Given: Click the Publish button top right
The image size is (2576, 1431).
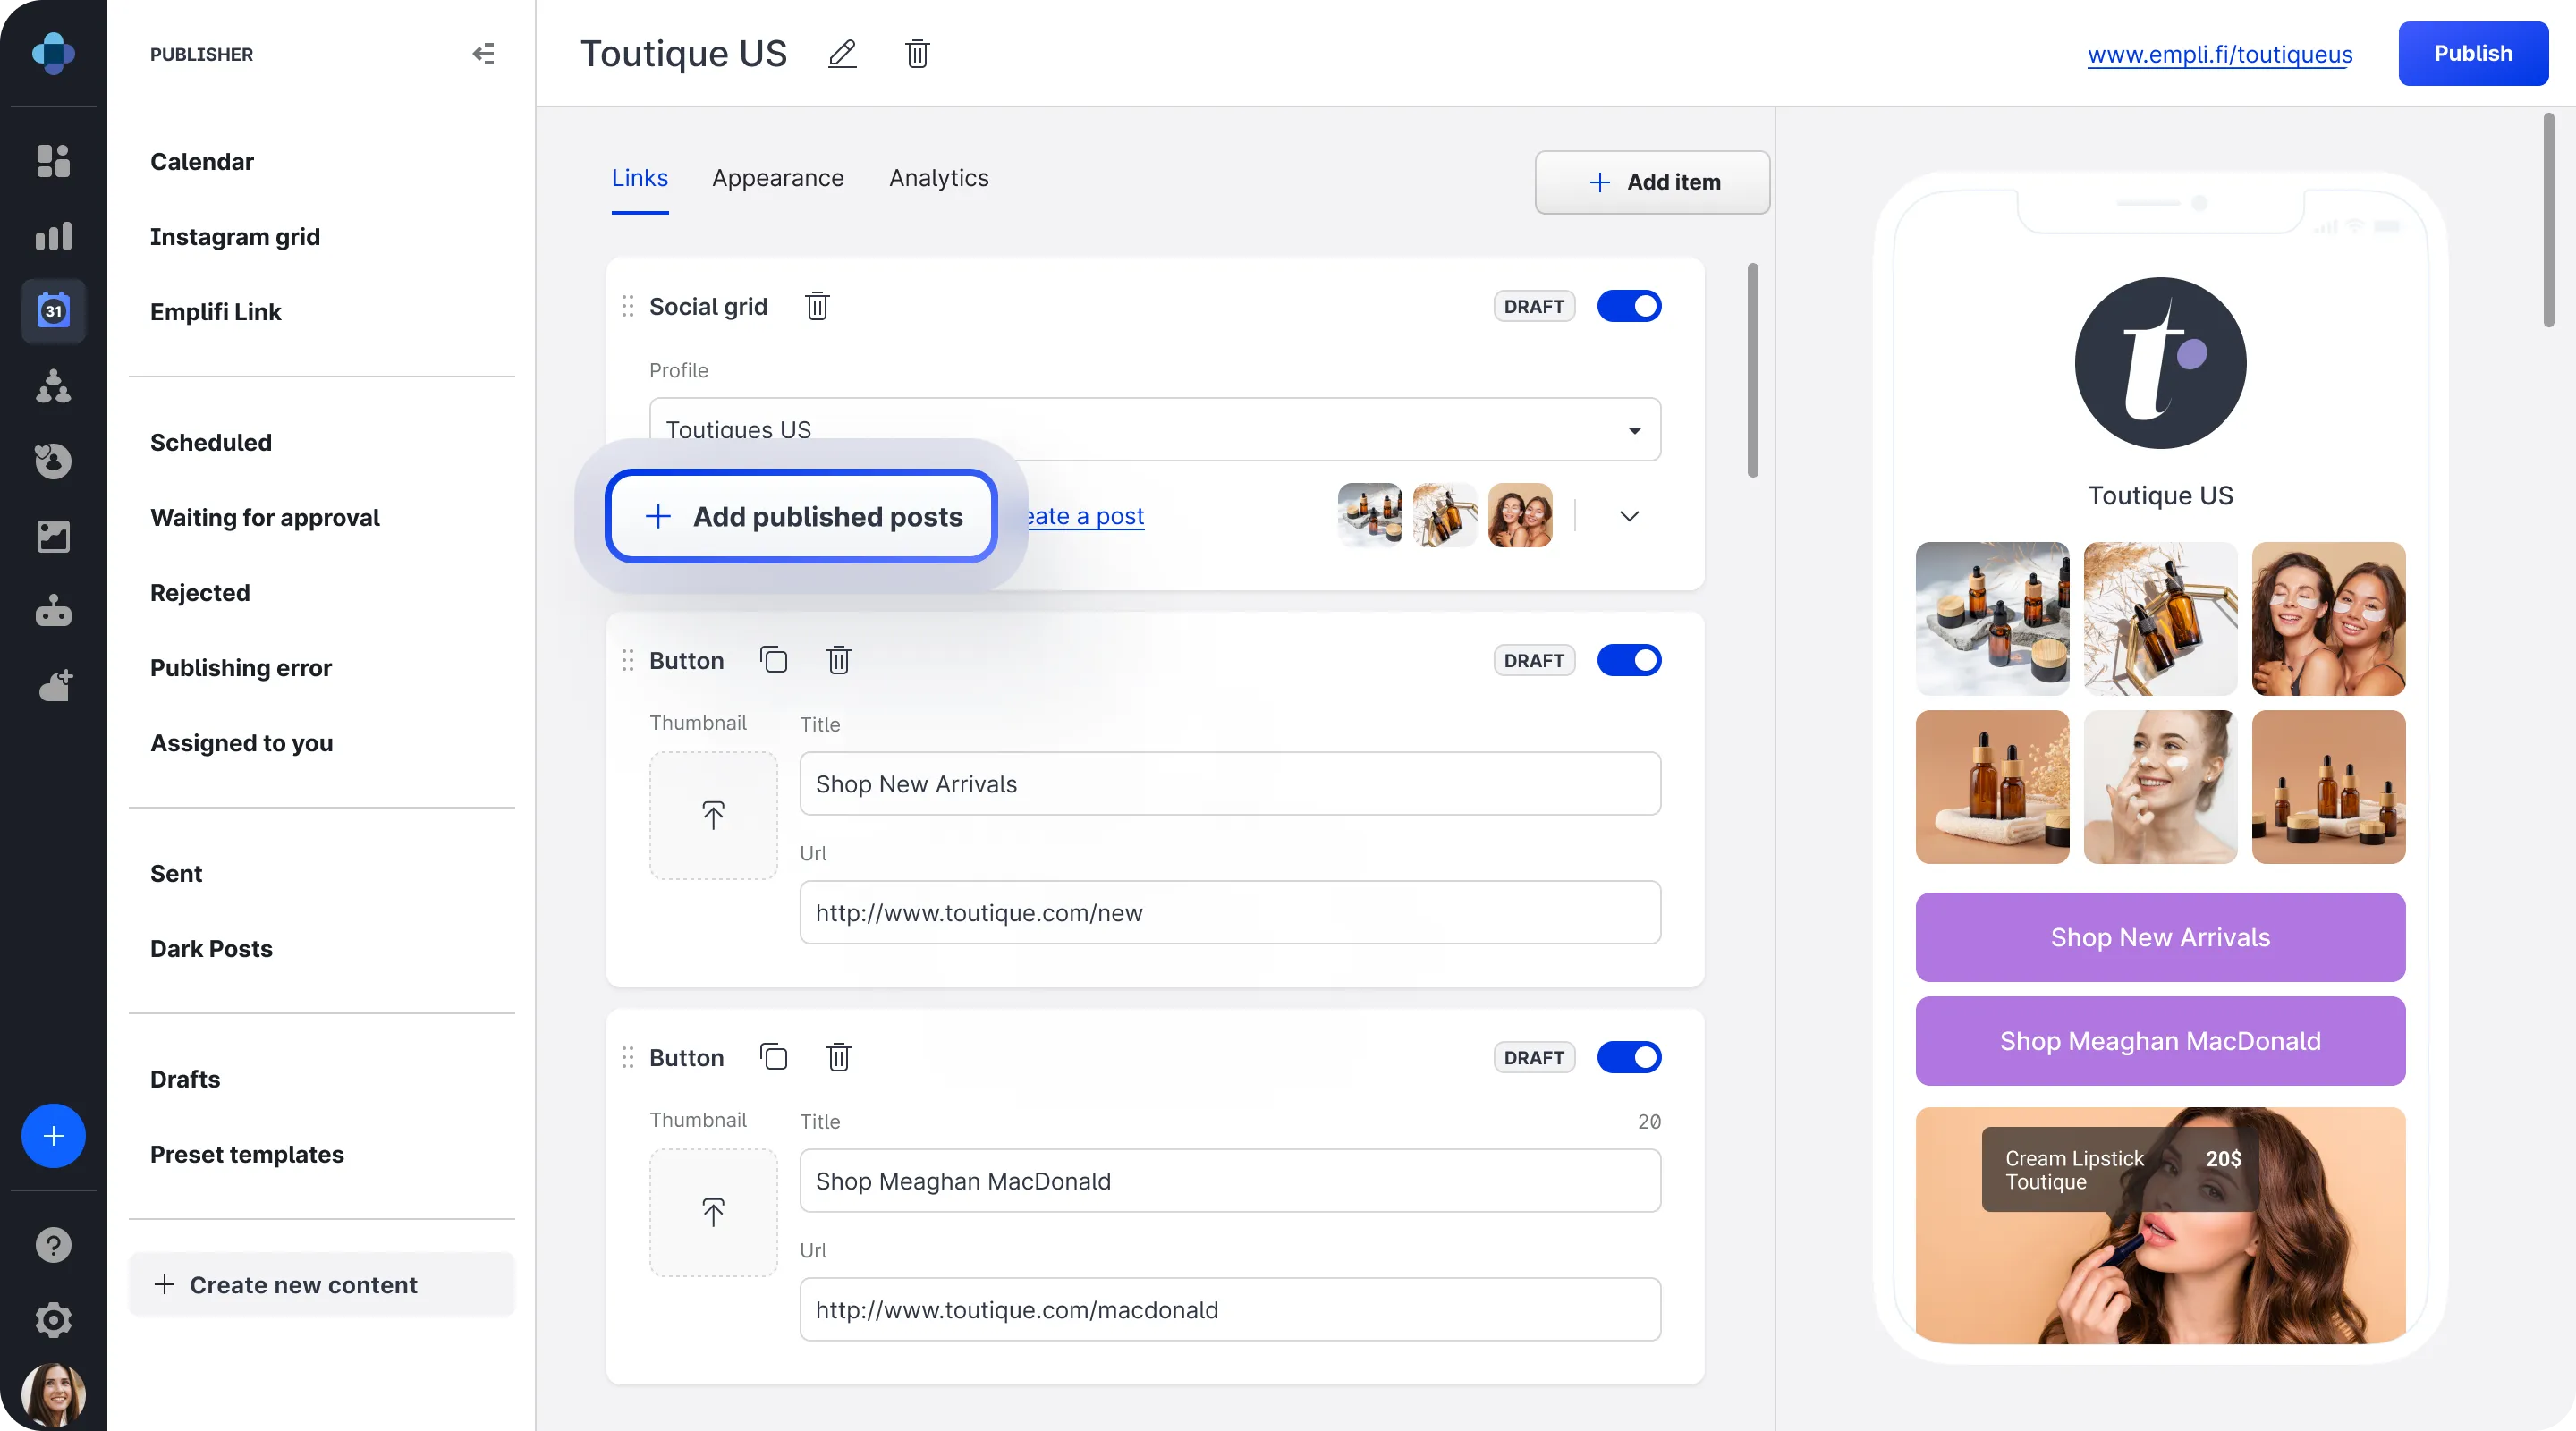Looking at the screenshot, I should point(2474,53).
